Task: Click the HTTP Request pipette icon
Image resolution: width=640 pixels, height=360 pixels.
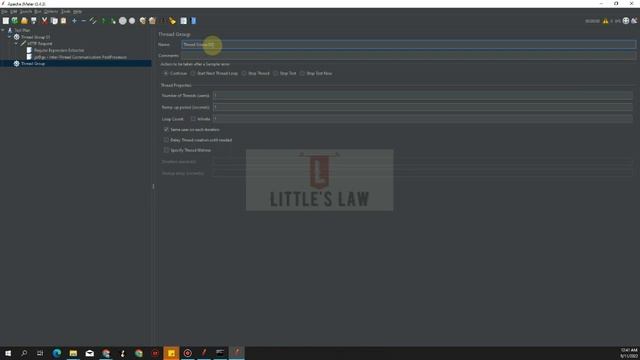Action: click(23, 43)
